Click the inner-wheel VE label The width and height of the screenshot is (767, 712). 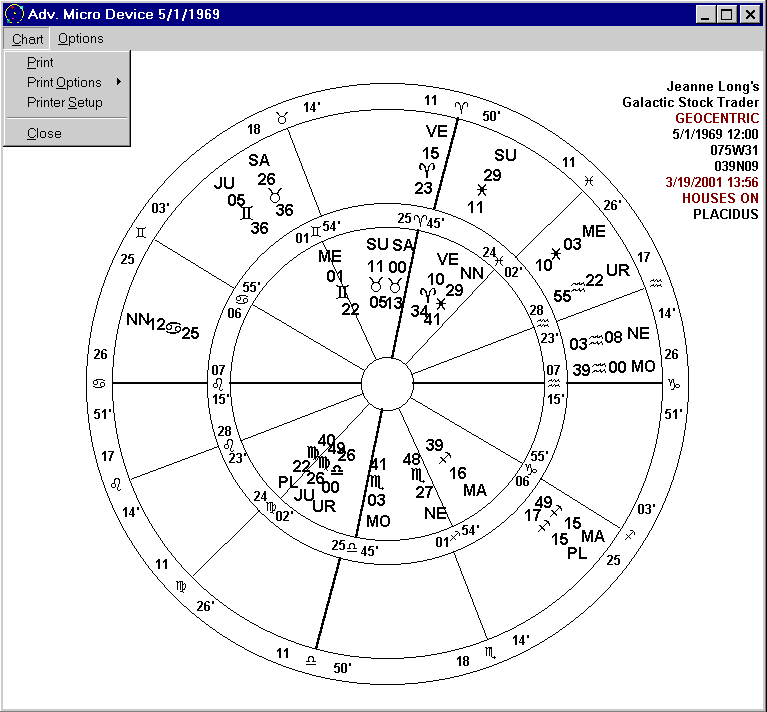(448, 259)
